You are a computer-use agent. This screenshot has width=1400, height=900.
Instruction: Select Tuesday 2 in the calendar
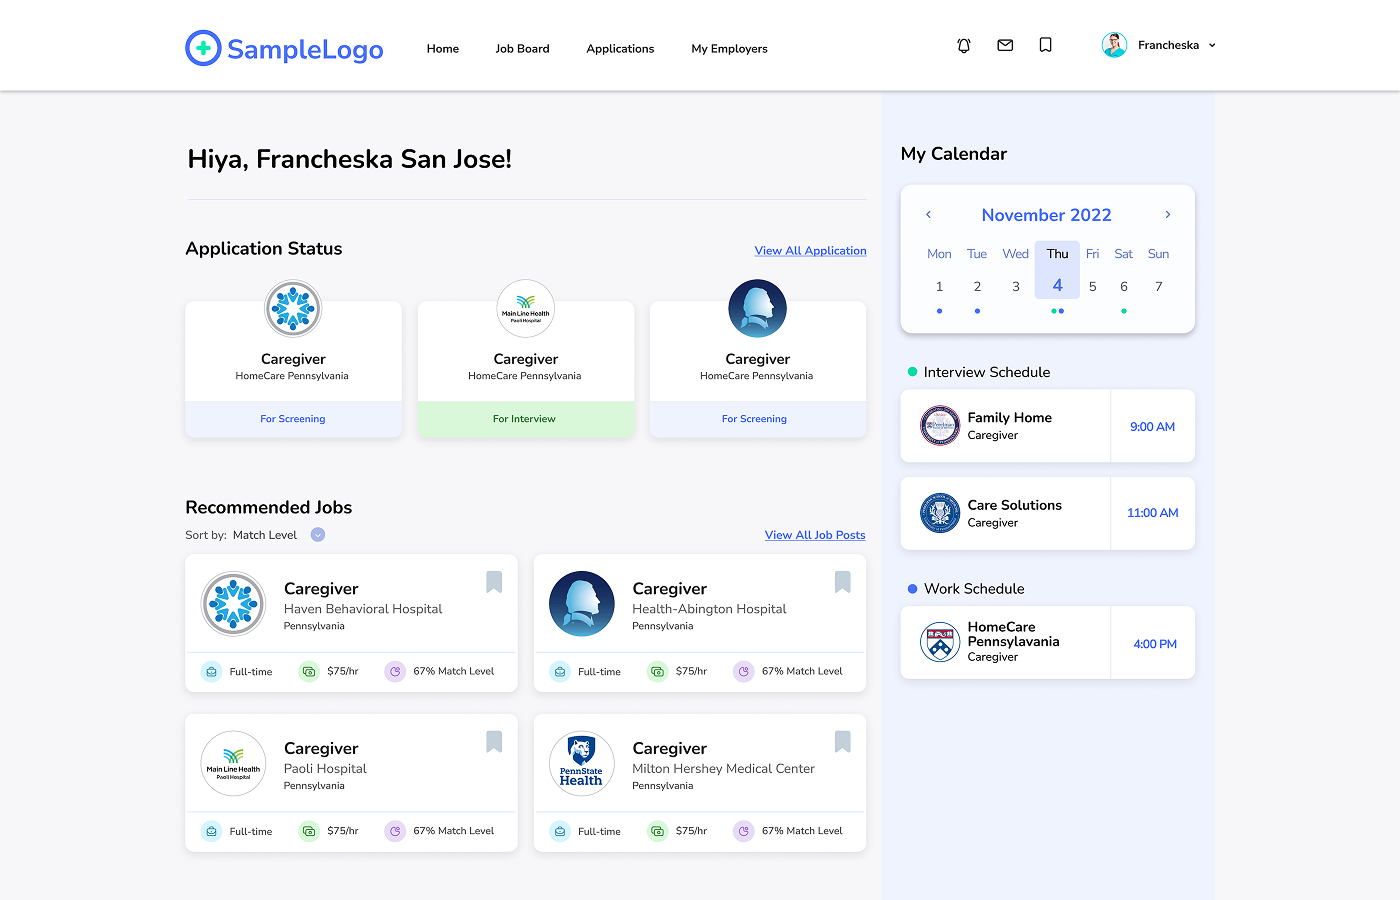pos(977,287)
